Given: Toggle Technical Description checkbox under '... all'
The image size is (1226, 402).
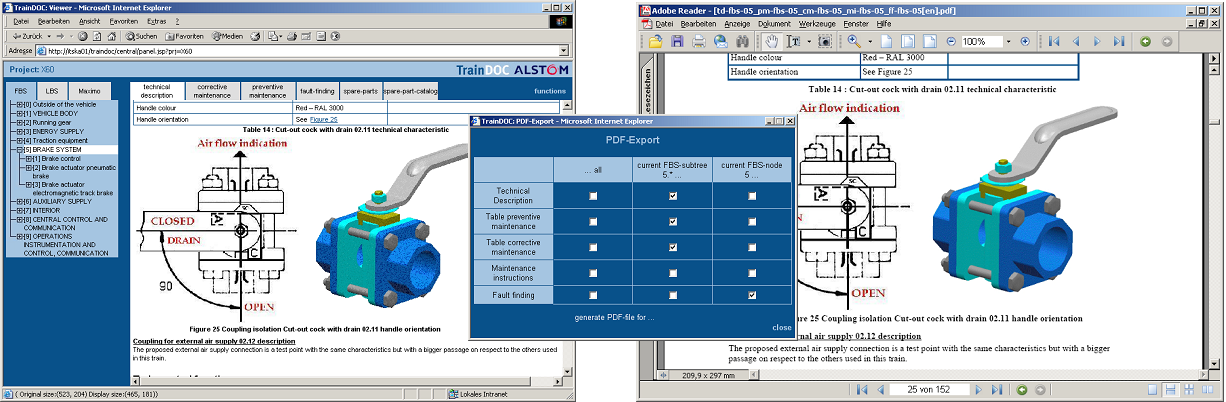Looking at the screenshot, I should [x=593, y=196].
